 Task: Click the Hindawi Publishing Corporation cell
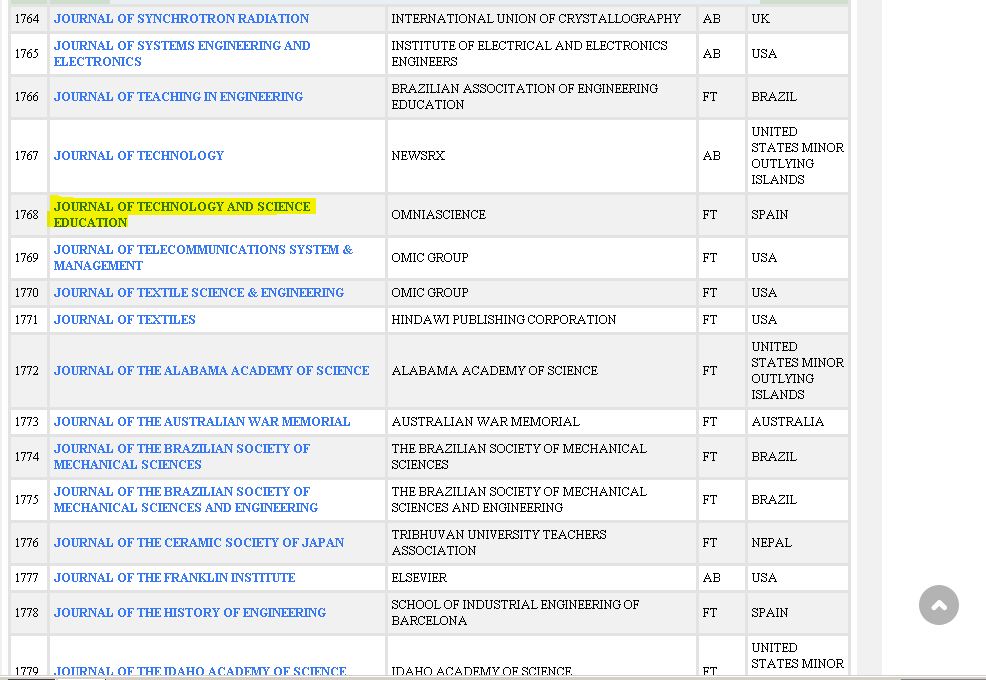[x=542, y=320]
